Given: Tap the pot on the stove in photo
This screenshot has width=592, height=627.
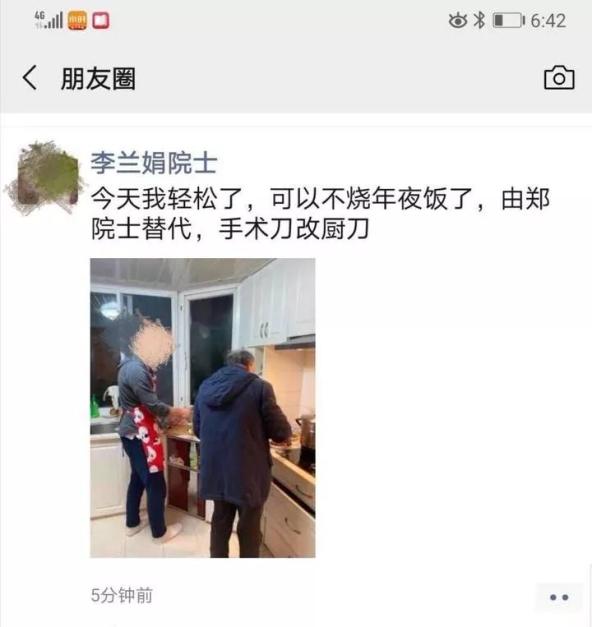Looking at the screenshot, I should [306, 433].
